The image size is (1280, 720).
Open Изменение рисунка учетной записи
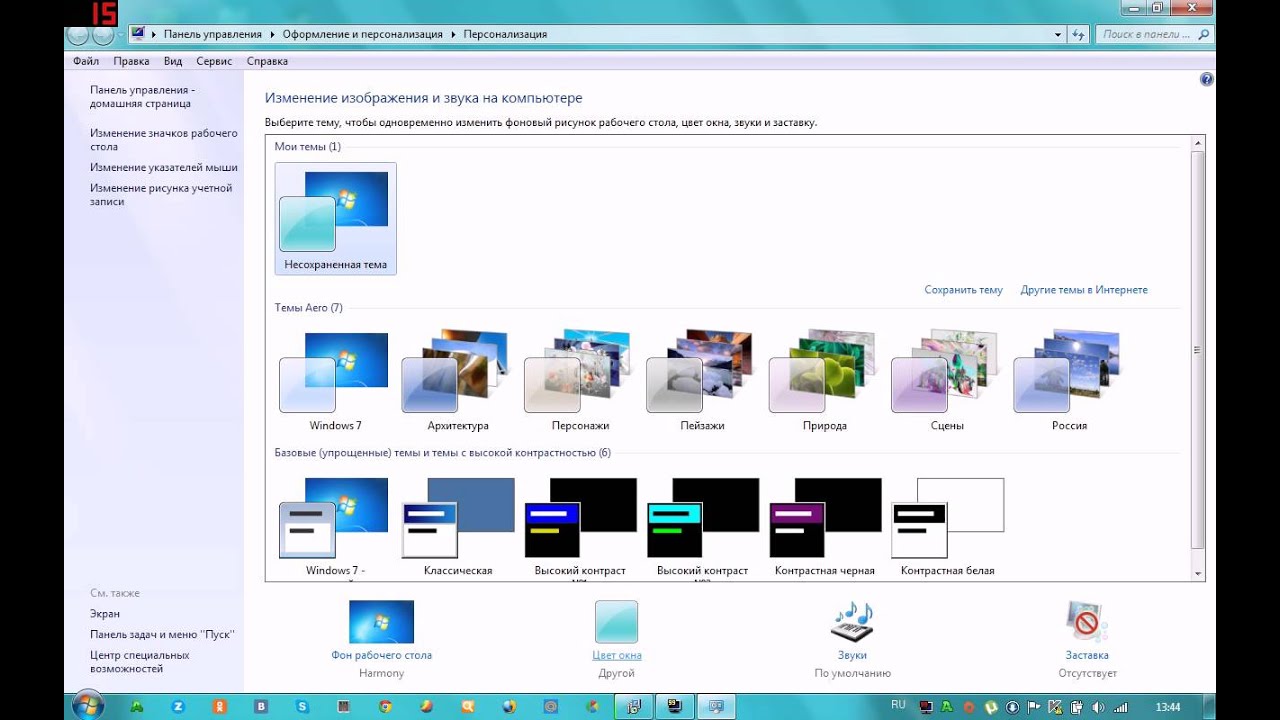(x=161, y=195)
